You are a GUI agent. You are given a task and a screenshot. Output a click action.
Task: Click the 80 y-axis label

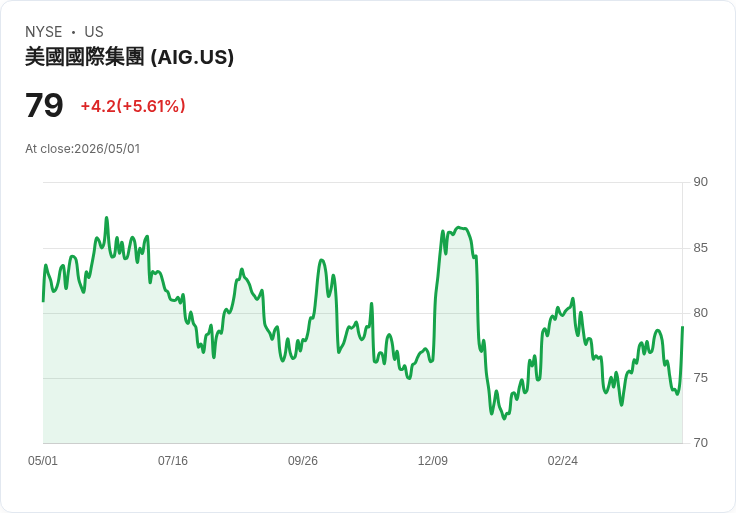tap(700, 313)
